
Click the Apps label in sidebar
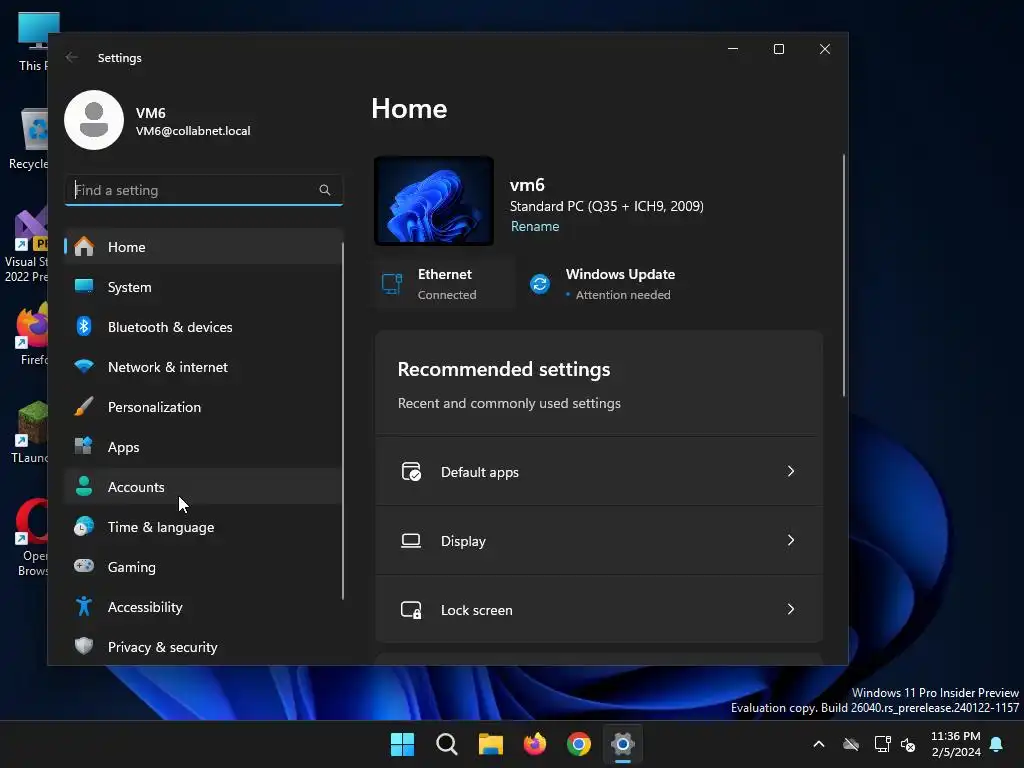click(x=123, y=447)
